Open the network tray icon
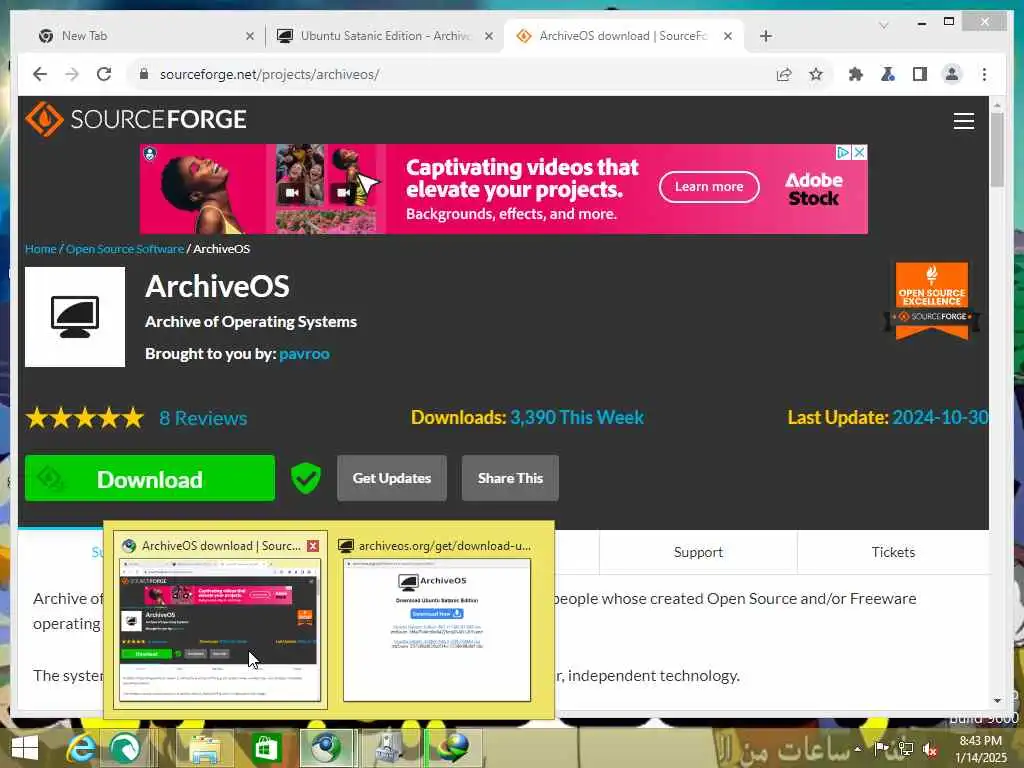 pyautogui.click(x=906, y=749)
